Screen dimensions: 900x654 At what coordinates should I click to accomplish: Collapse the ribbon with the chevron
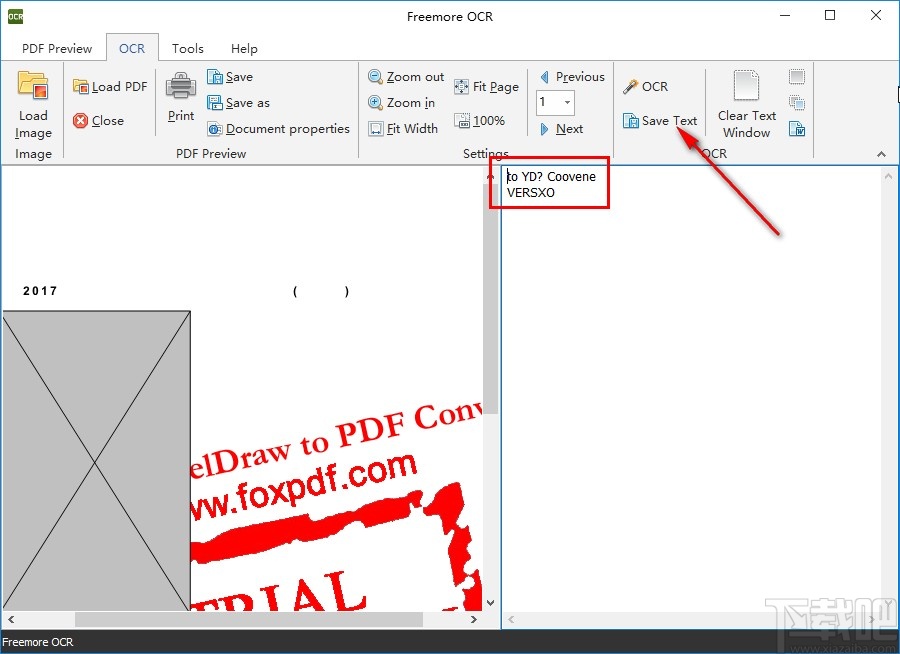point(881,154)
